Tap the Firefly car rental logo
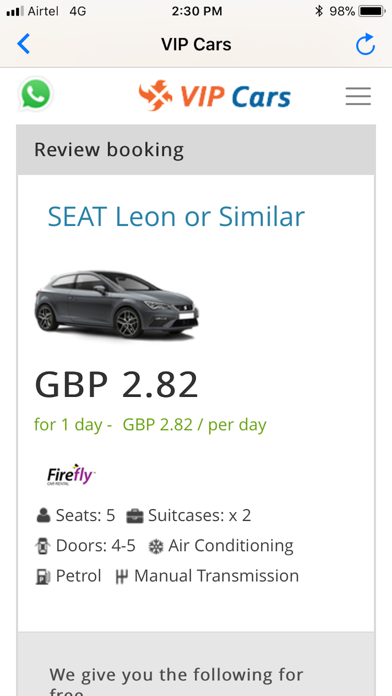392x696 pixels. (71, 475)
